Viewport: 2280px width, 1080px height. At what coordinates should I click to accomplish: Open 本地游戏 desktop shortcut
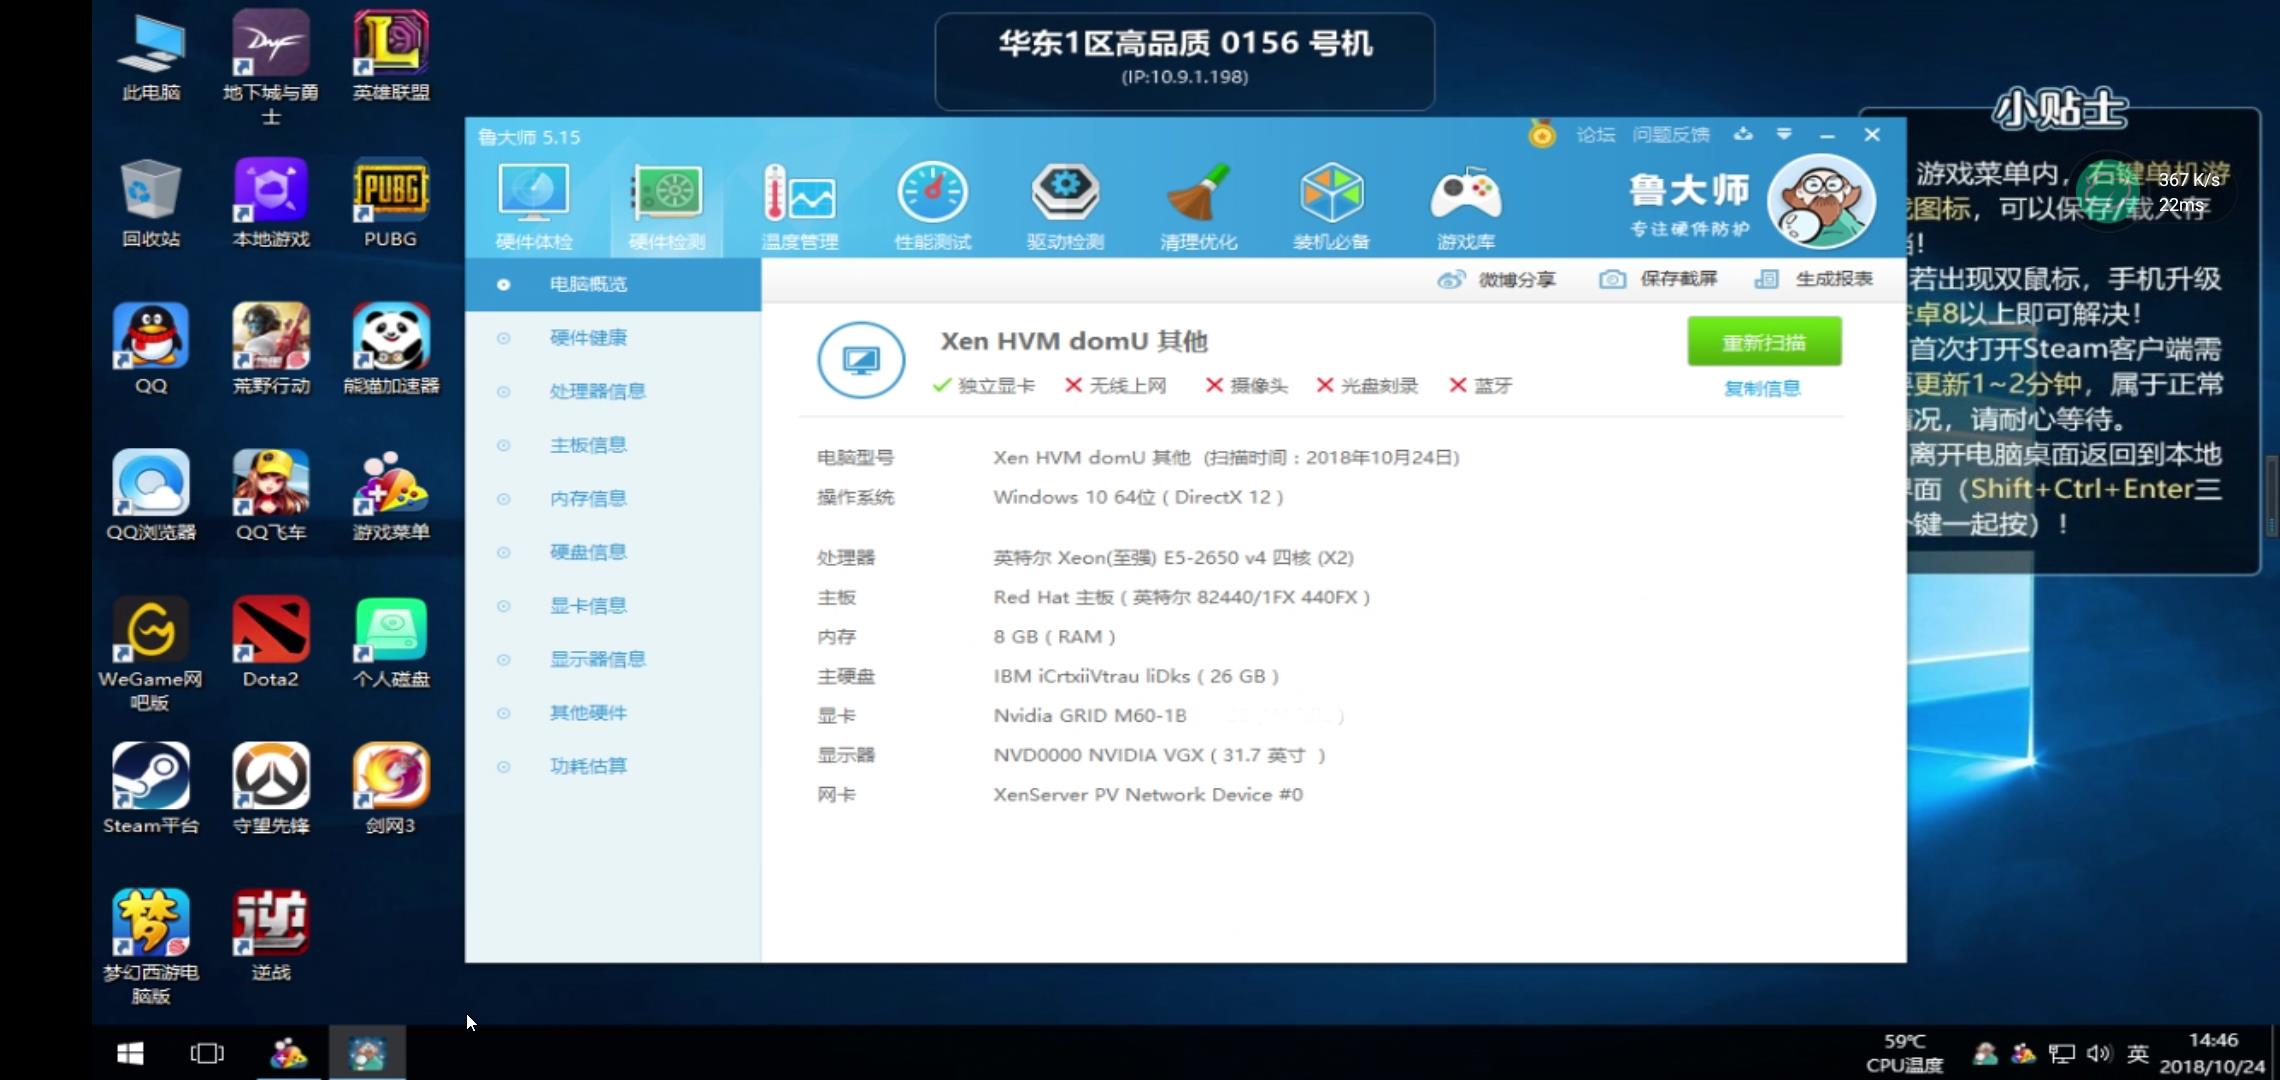pos(271,204)
